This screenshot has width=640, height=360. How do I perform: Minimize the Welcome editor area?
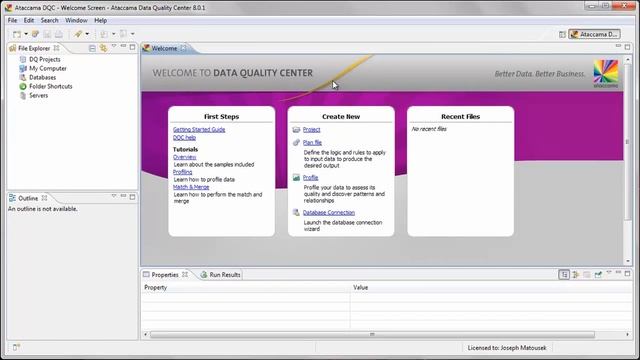coord(618,47)
